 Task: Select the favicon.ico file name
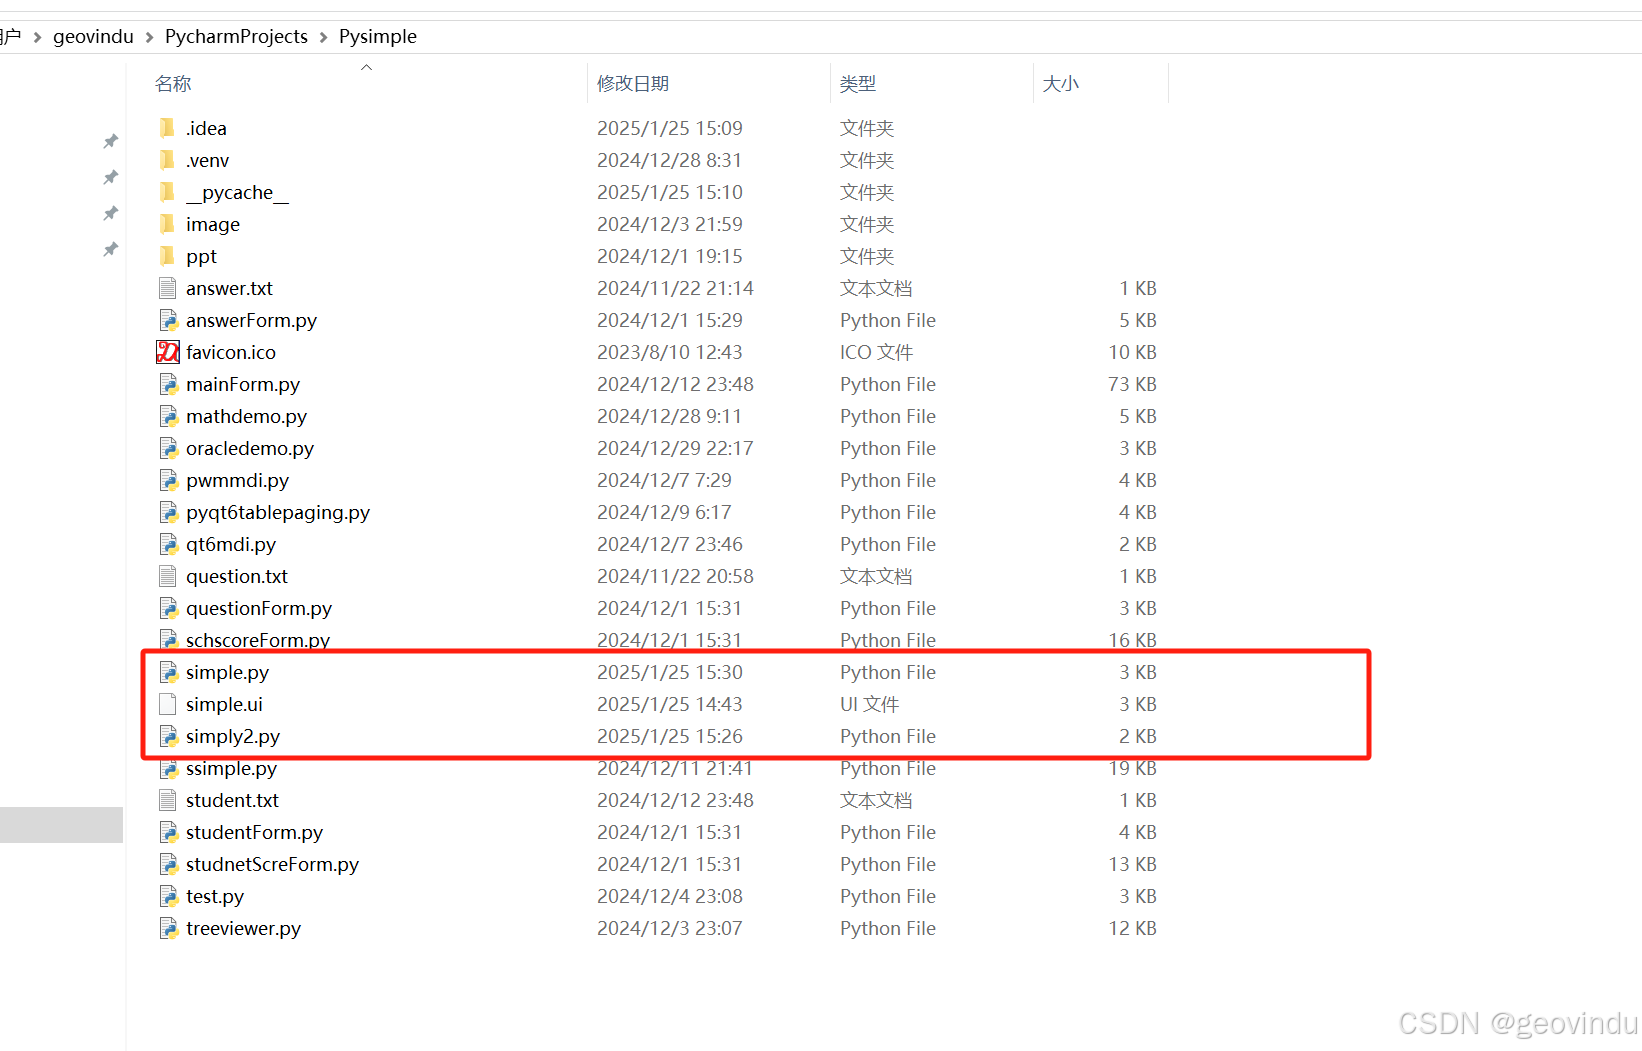[231, 352]
